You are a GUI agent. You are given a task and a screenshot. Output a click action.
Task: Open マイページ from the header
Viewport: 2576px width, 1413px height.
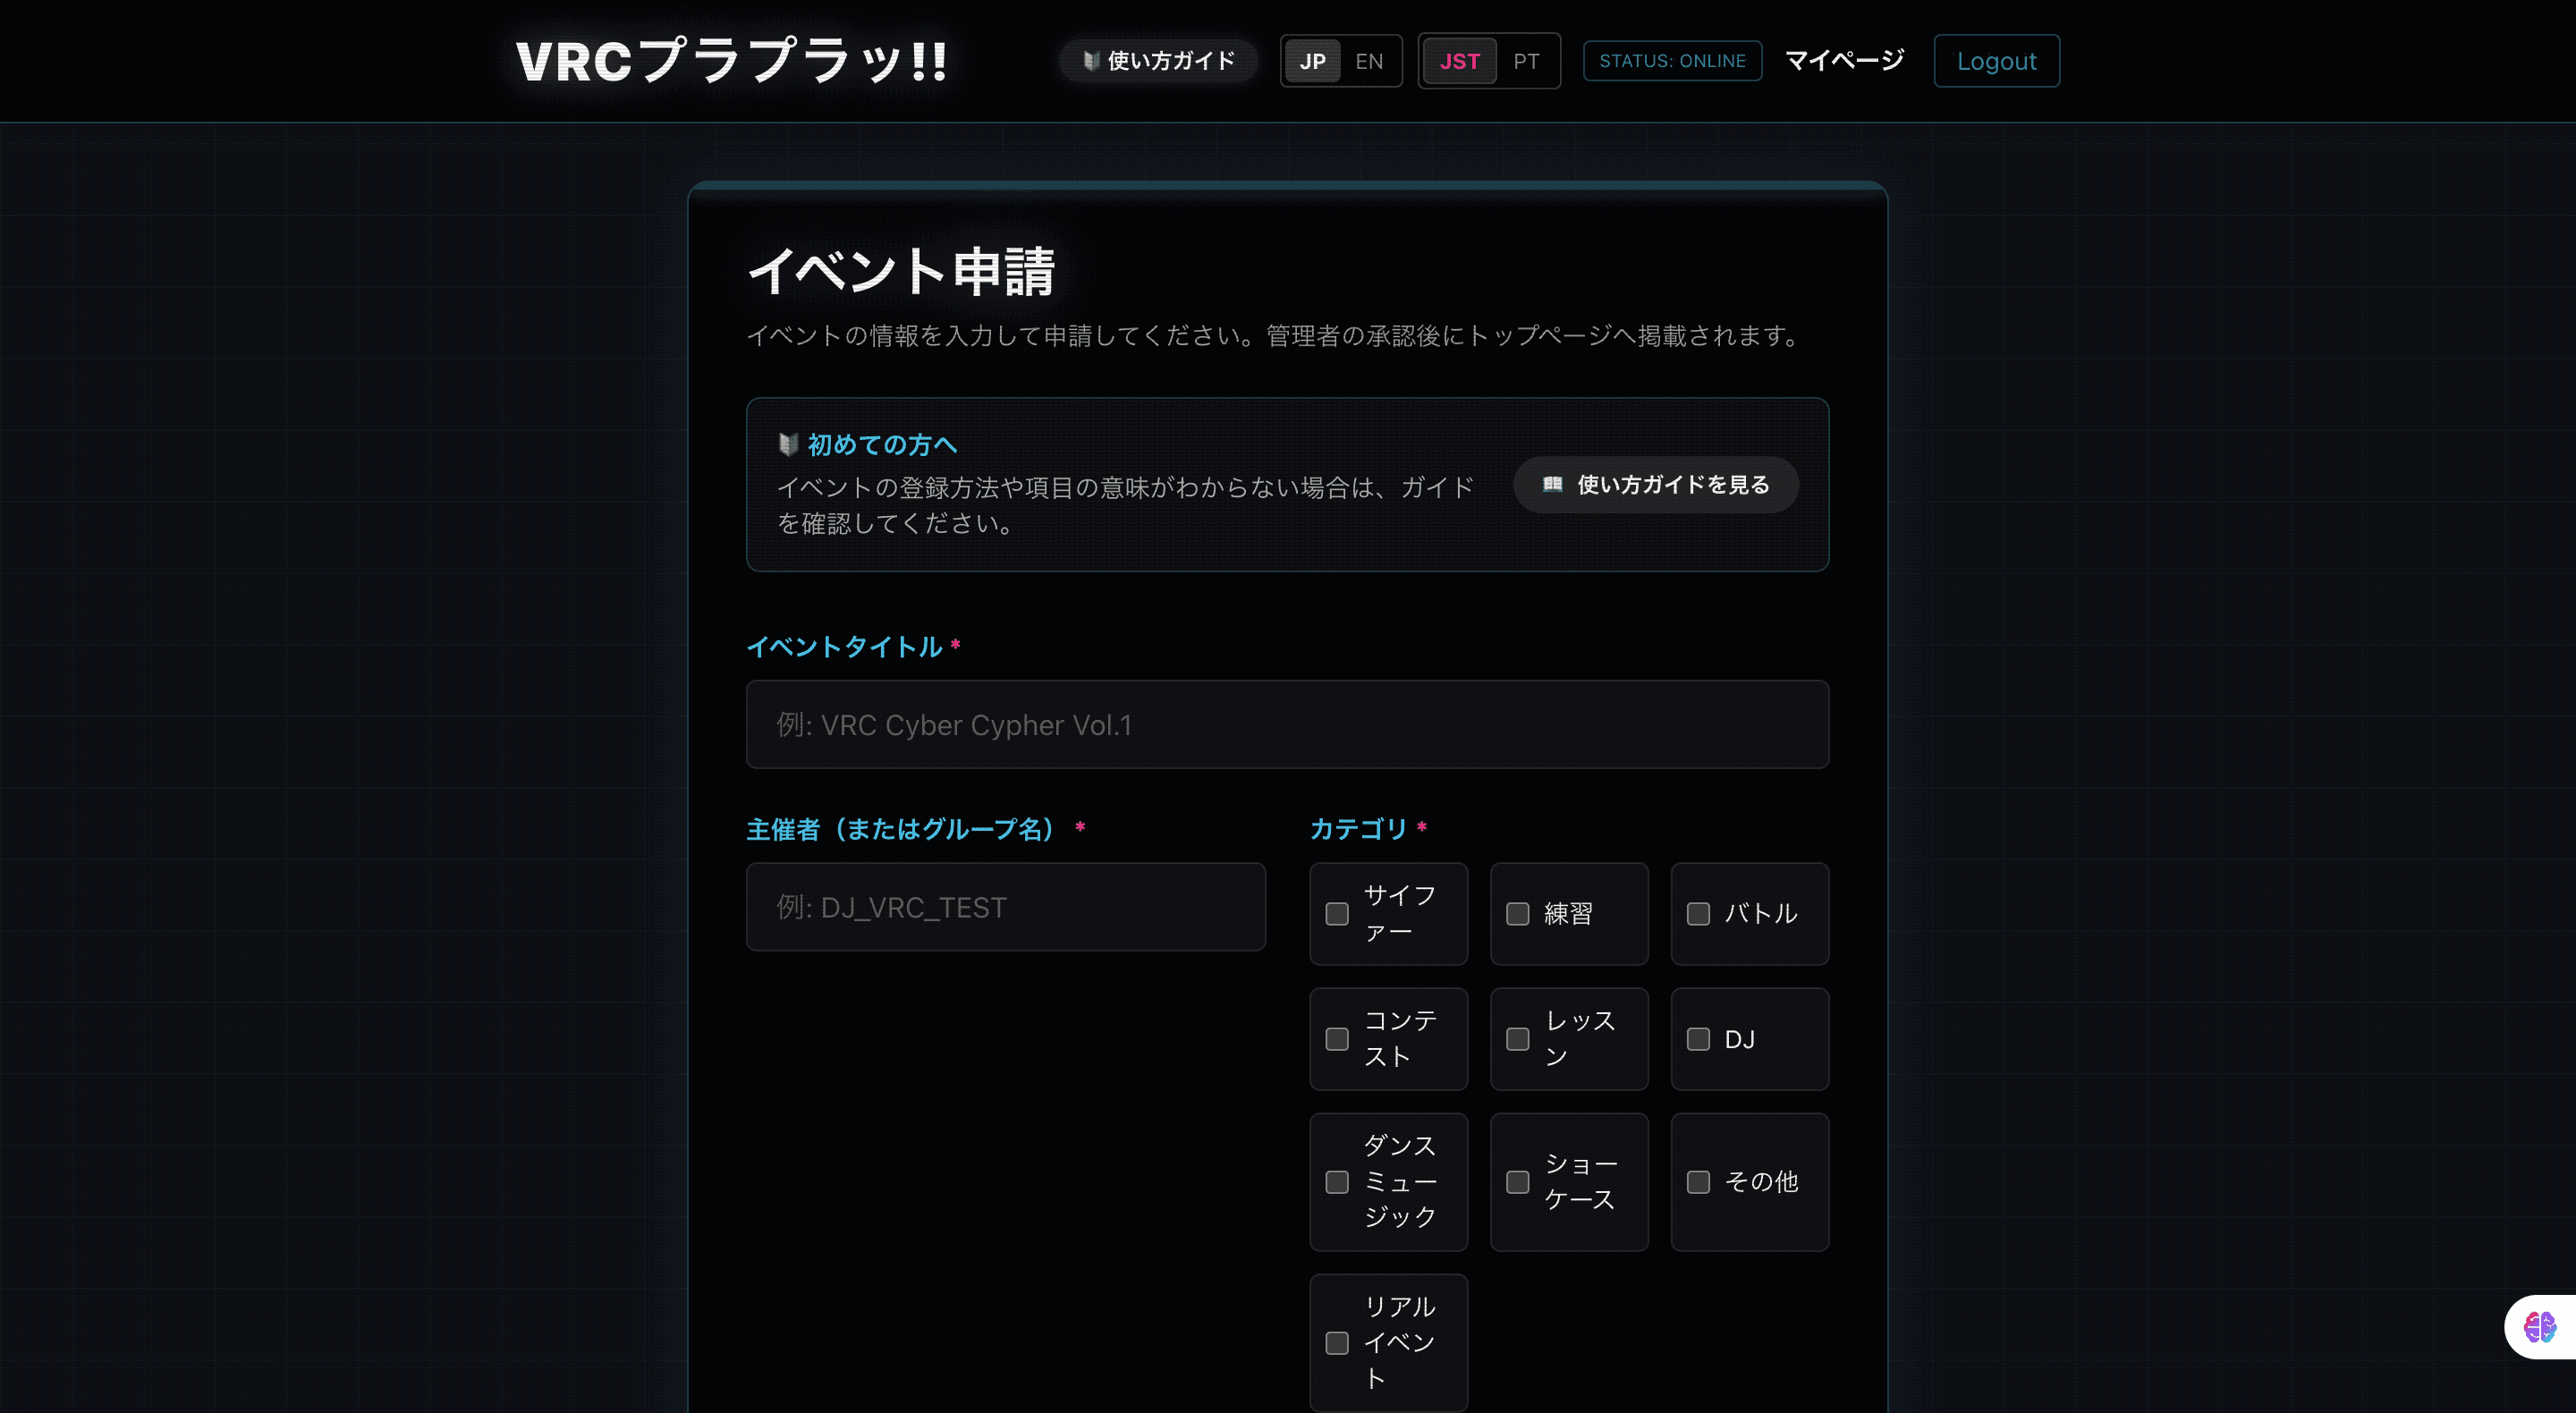[1845, 60]
